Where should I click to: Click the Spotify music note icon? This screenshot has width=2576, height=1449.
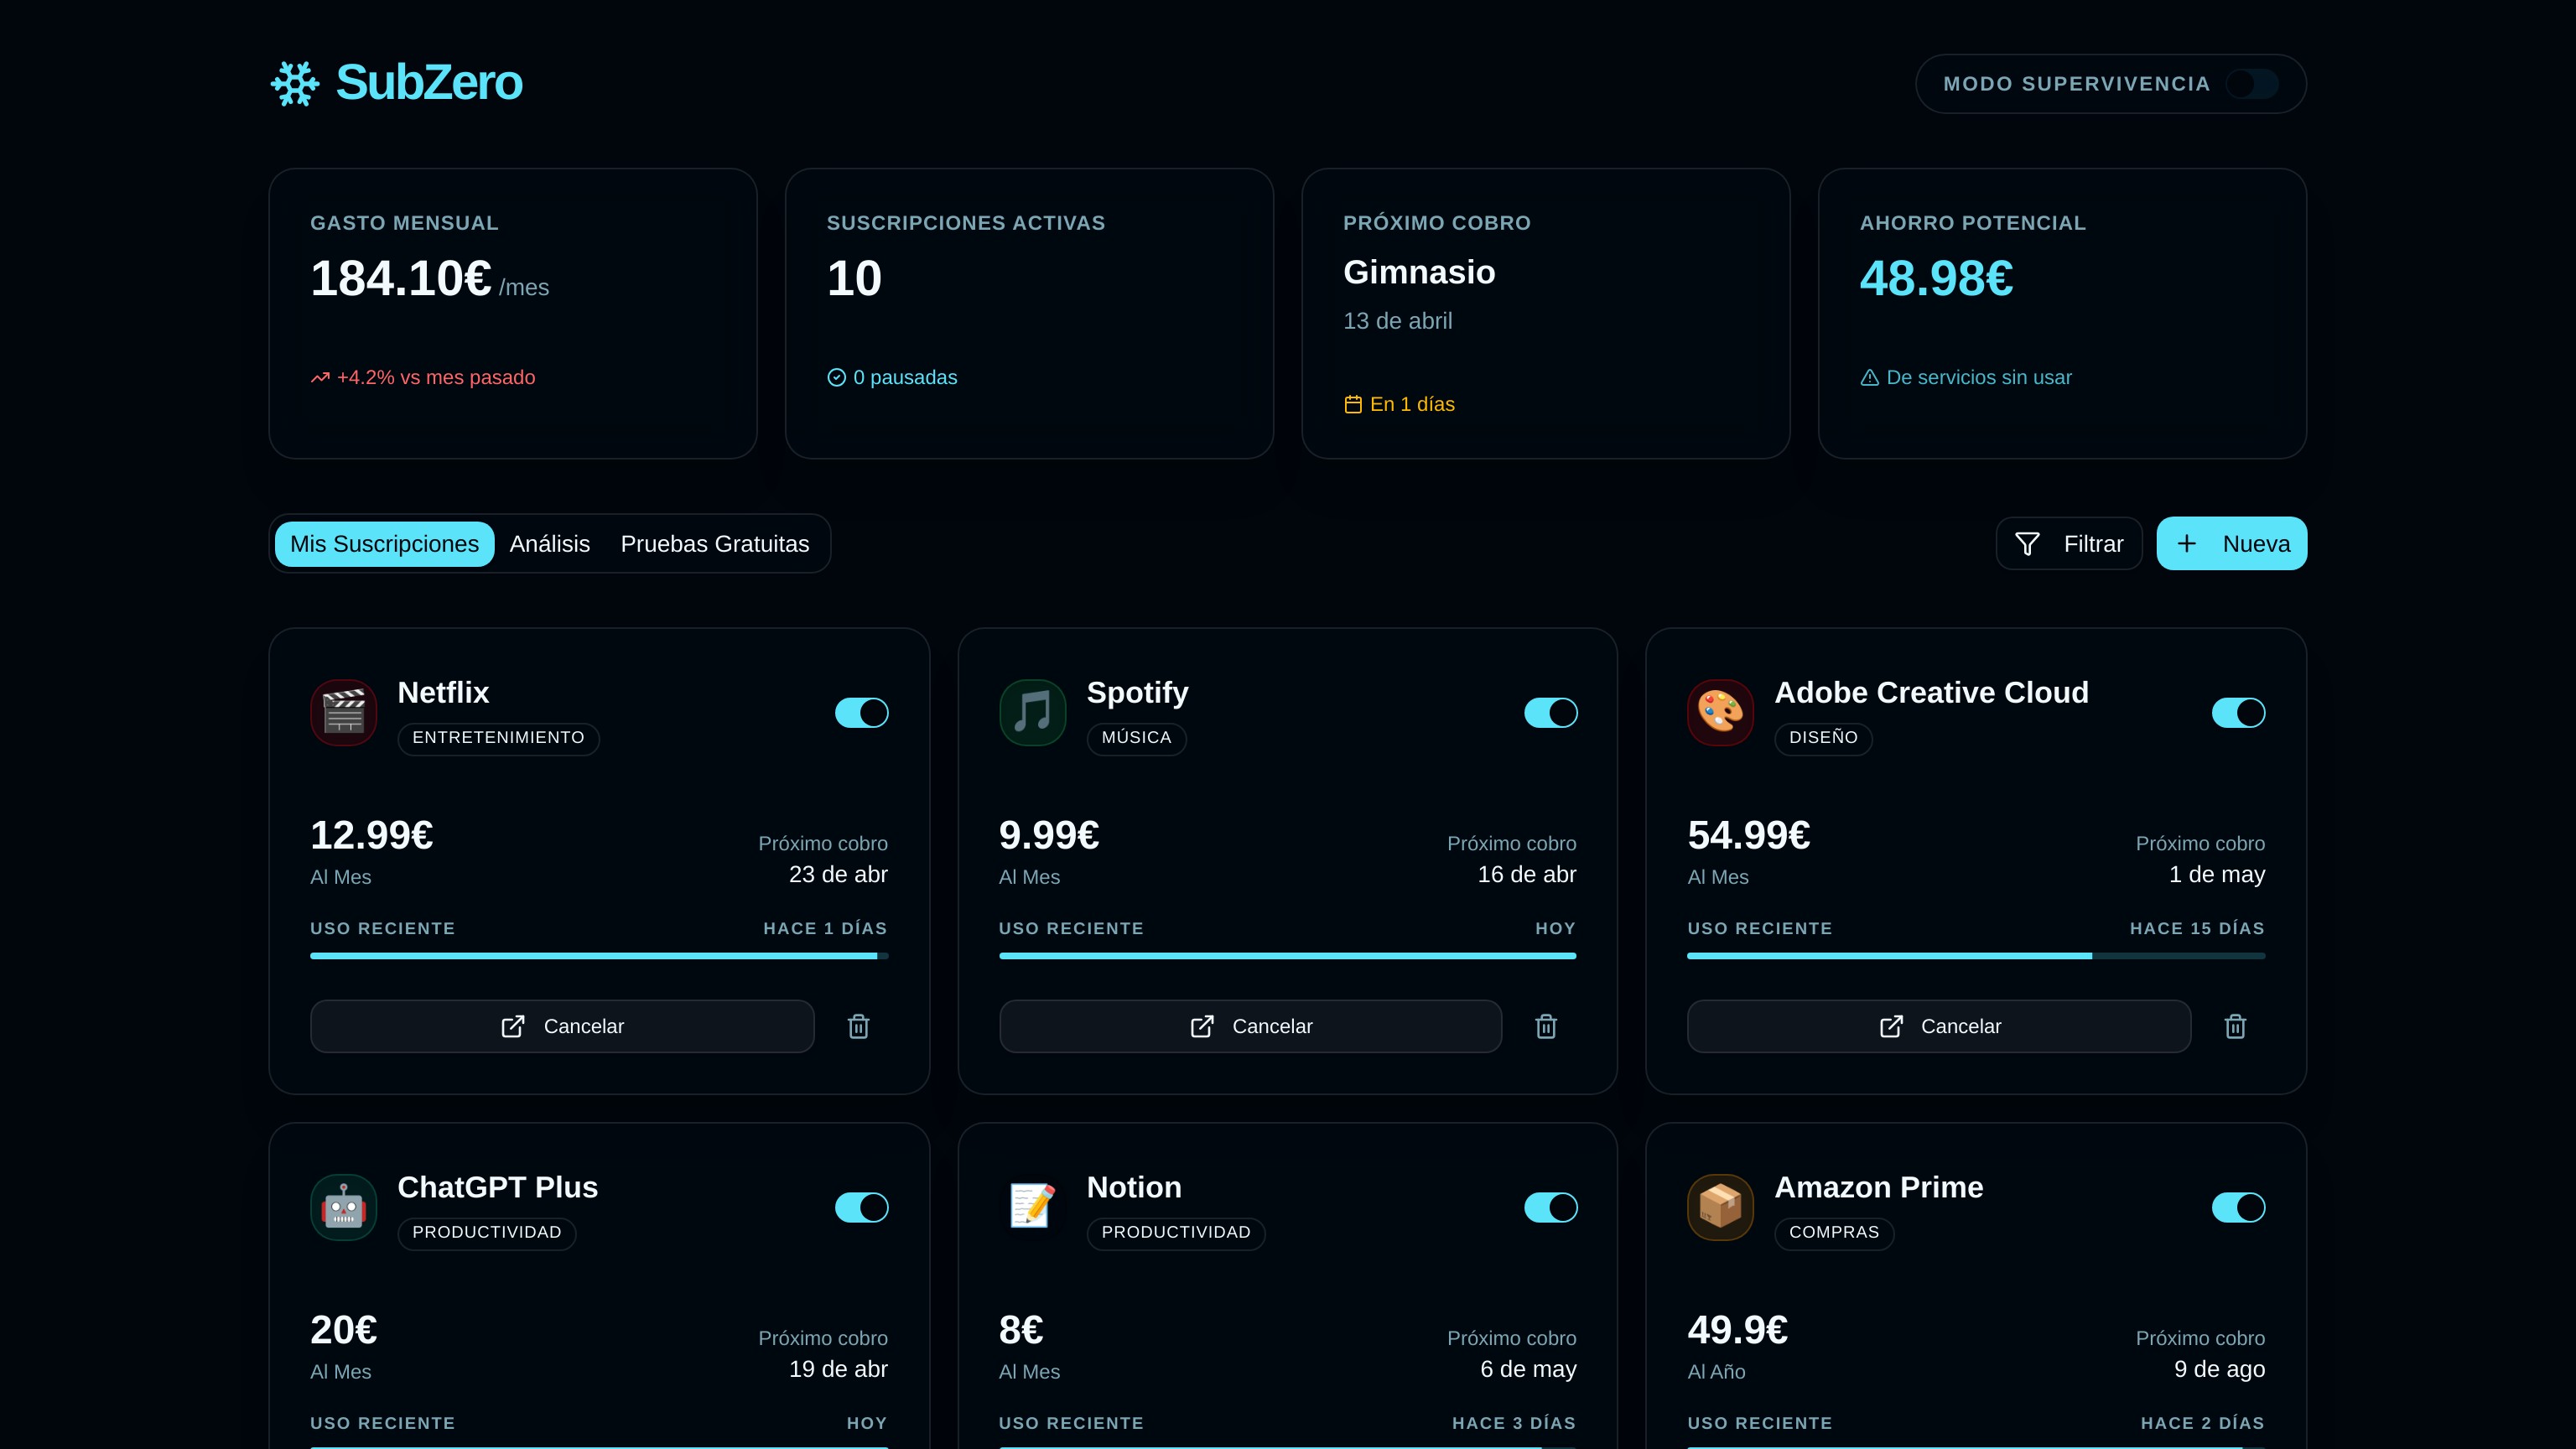coord(1032,712)
